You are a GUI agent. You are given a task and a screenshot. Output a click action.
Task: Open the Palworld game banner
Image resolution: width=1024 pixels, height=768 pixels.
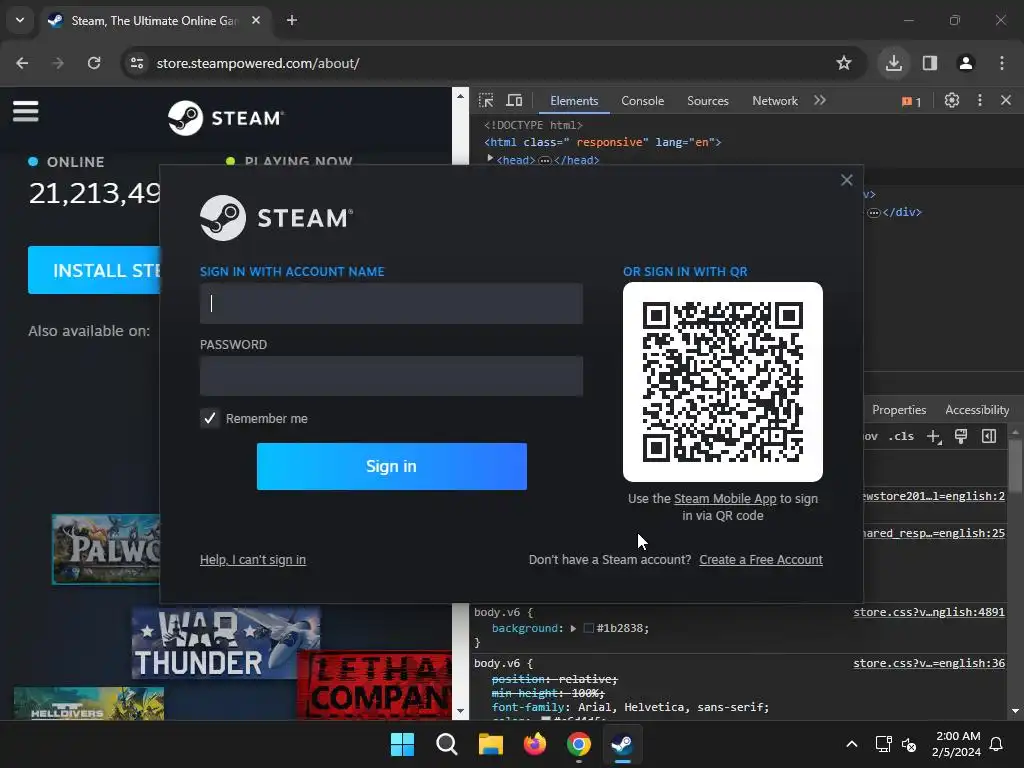point(106,549)
